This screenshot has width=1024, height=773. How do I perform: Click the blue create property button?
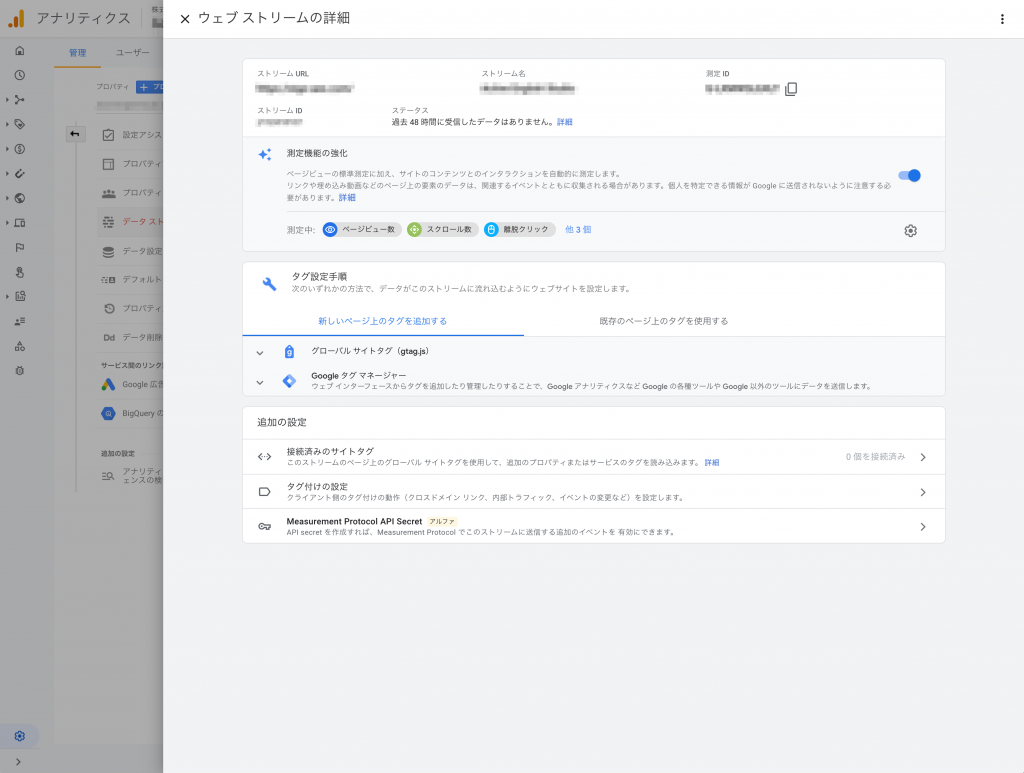(150, 87)
